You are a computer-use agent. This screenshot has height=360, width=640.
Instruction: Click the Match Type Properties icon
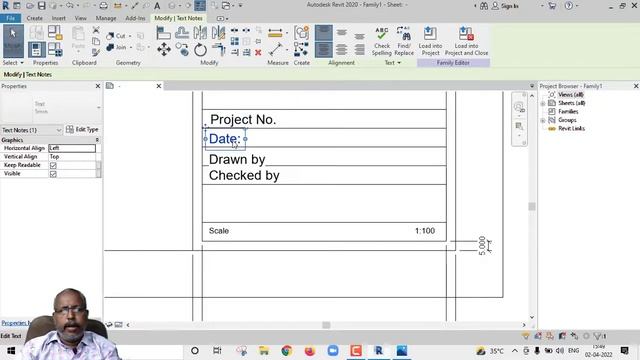pyautogui.click(x=96, y=52)
